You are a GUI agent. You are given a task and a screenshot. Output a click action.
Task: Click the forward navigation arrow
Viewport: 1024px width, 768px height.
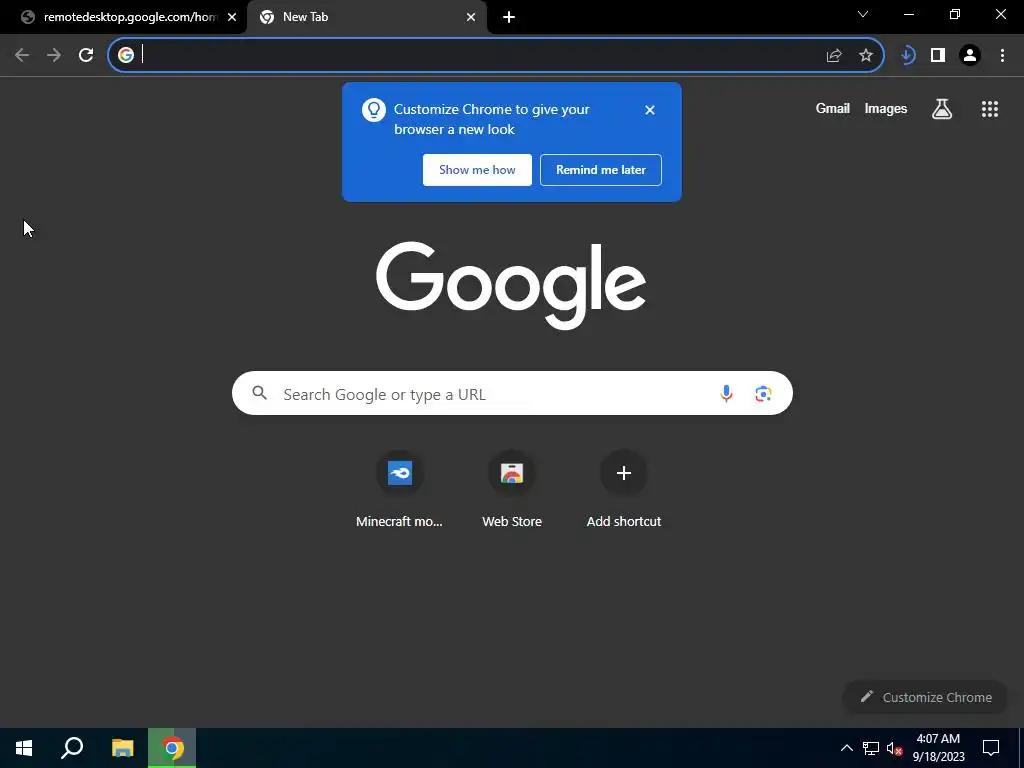tap(54, 55)
